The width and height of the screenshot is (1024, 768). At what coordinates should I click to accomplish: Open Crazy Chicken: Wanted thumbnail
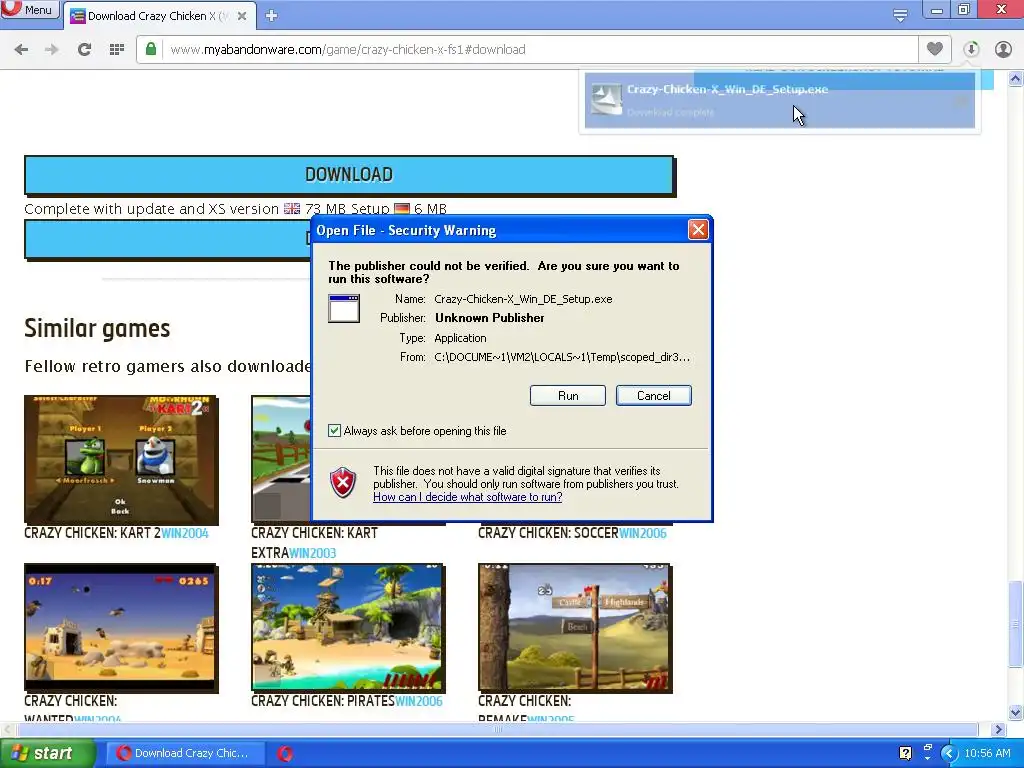point(121,628)
